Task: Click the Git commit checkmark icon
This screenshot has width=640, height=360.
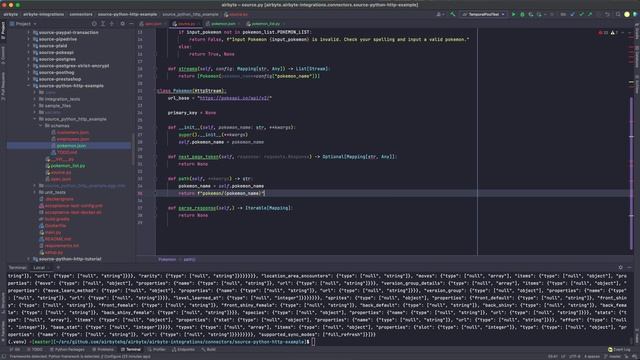Action: tap(581, 14)
